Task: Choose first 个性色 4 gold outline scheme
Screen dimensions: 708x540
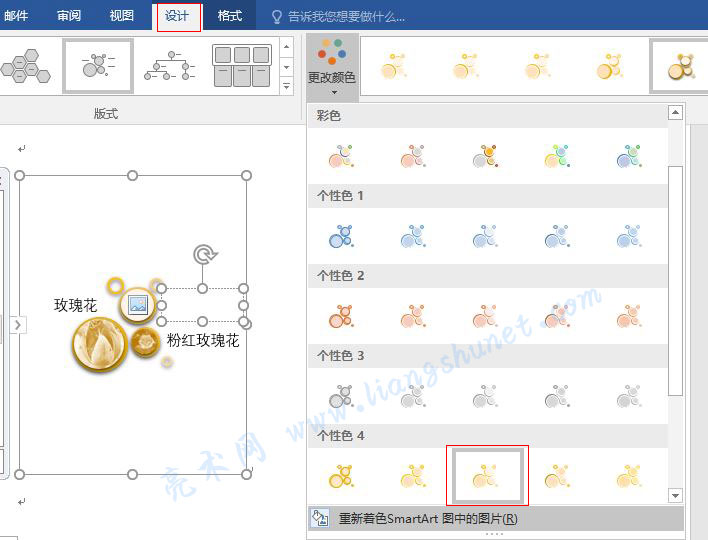Action: [x=341, y=476]
